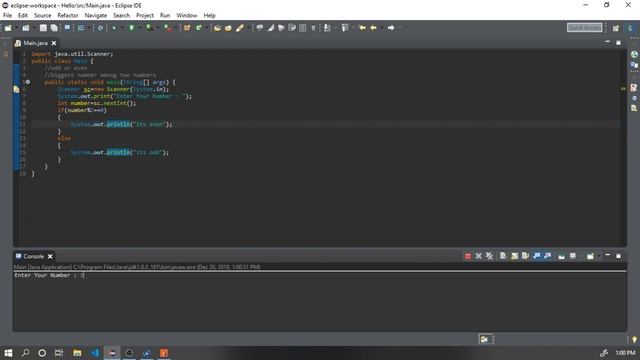The height and width of the screenshot is (360, 640).
Task: Open the Edit menu
Action: 23,16
